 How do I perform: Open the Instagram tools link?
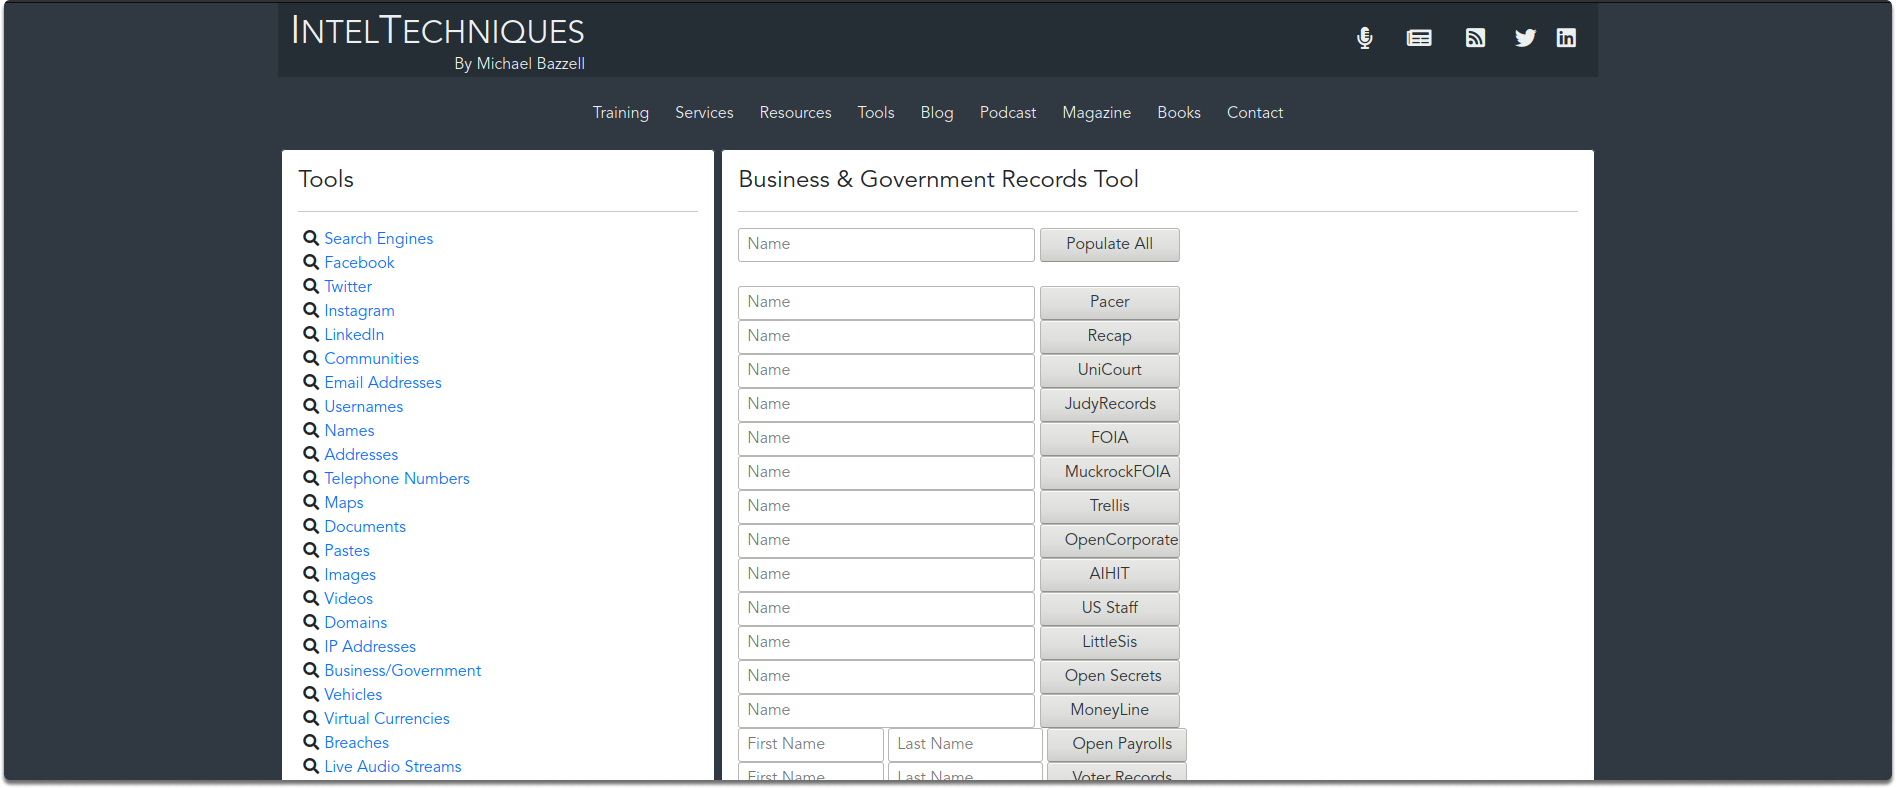359,310
